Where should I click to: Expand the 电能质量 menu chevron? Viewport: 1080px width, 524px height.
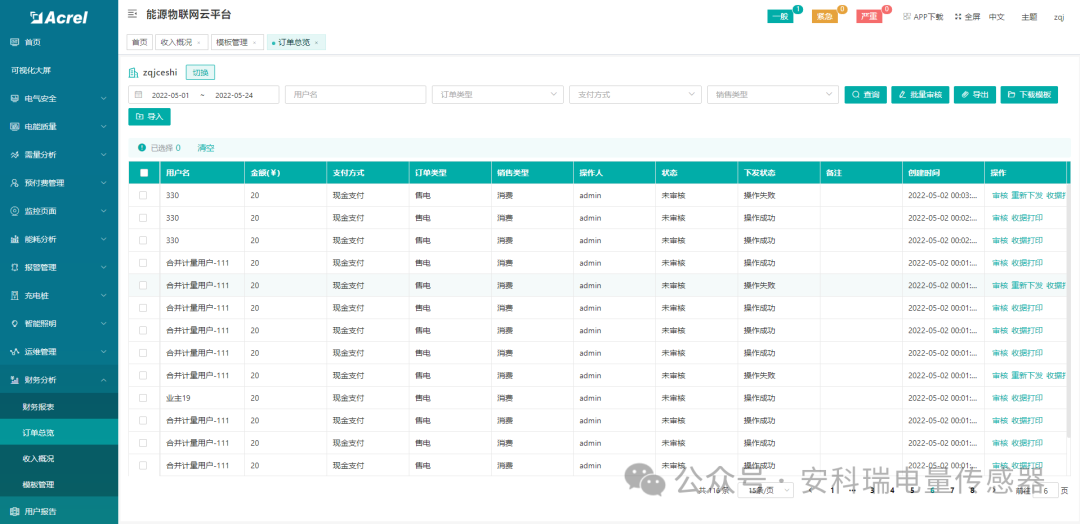point(103,127)
